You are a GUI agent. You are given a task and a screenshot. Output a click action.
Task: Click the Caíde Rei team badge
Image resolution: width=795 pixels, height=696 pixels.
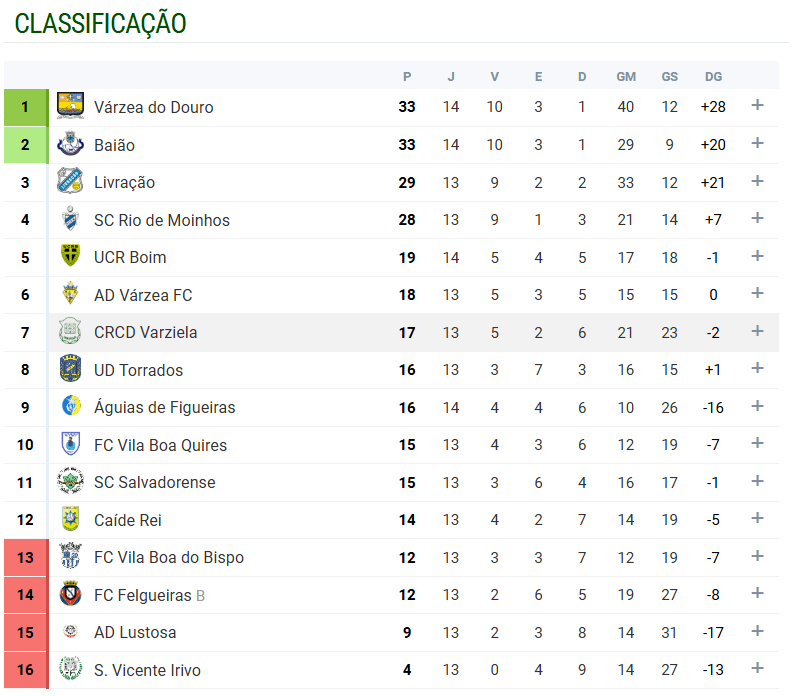[x=70, y=520]
